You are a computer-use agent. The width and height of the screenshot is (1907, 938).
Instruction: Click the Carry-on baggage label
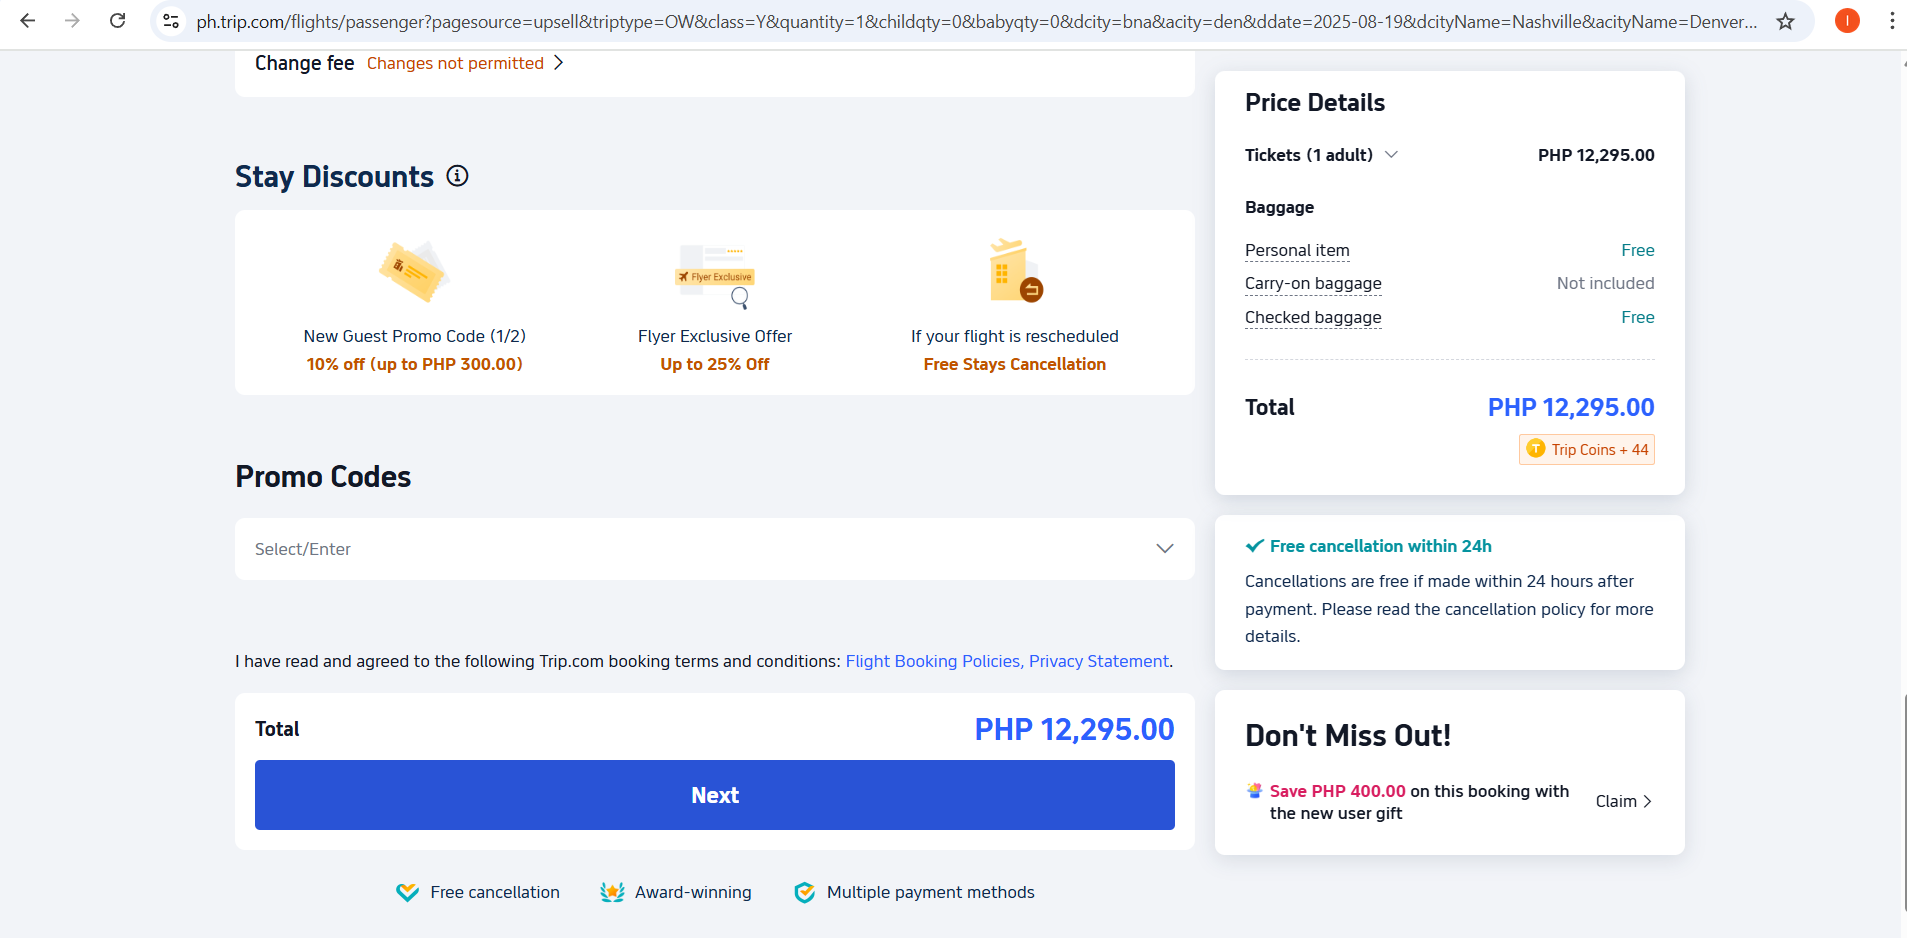[1313, 283]
